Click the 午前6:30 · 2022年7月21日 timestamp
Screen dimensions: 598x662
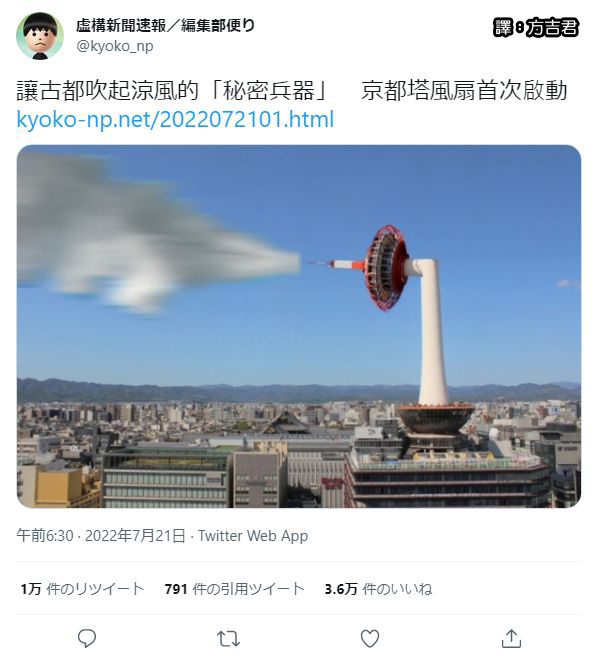point(101,536)
